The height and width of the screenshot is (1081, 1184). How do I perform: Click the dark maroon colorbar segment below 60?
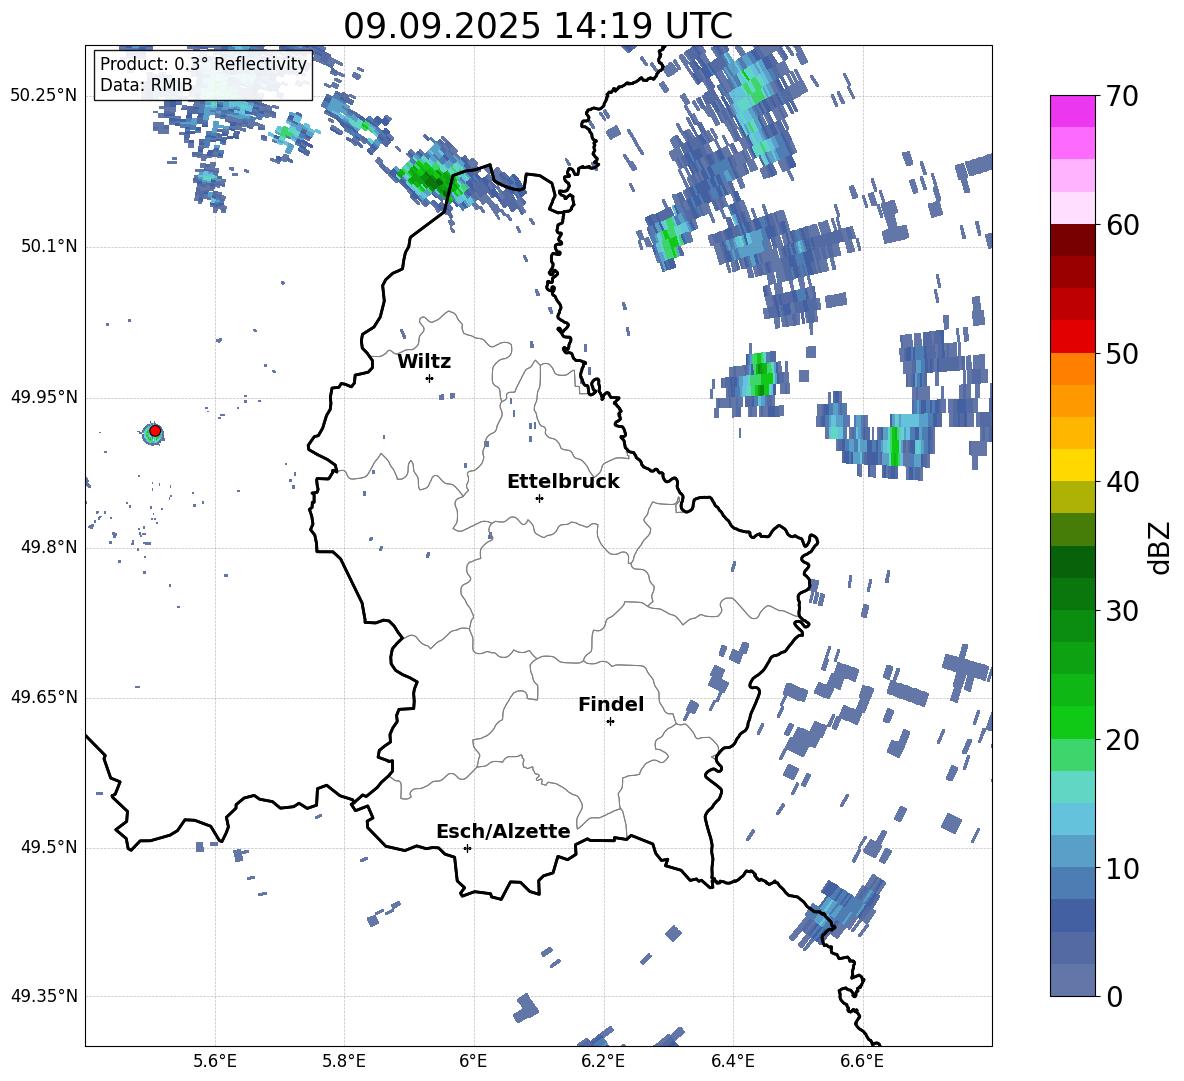point(1072,240)
